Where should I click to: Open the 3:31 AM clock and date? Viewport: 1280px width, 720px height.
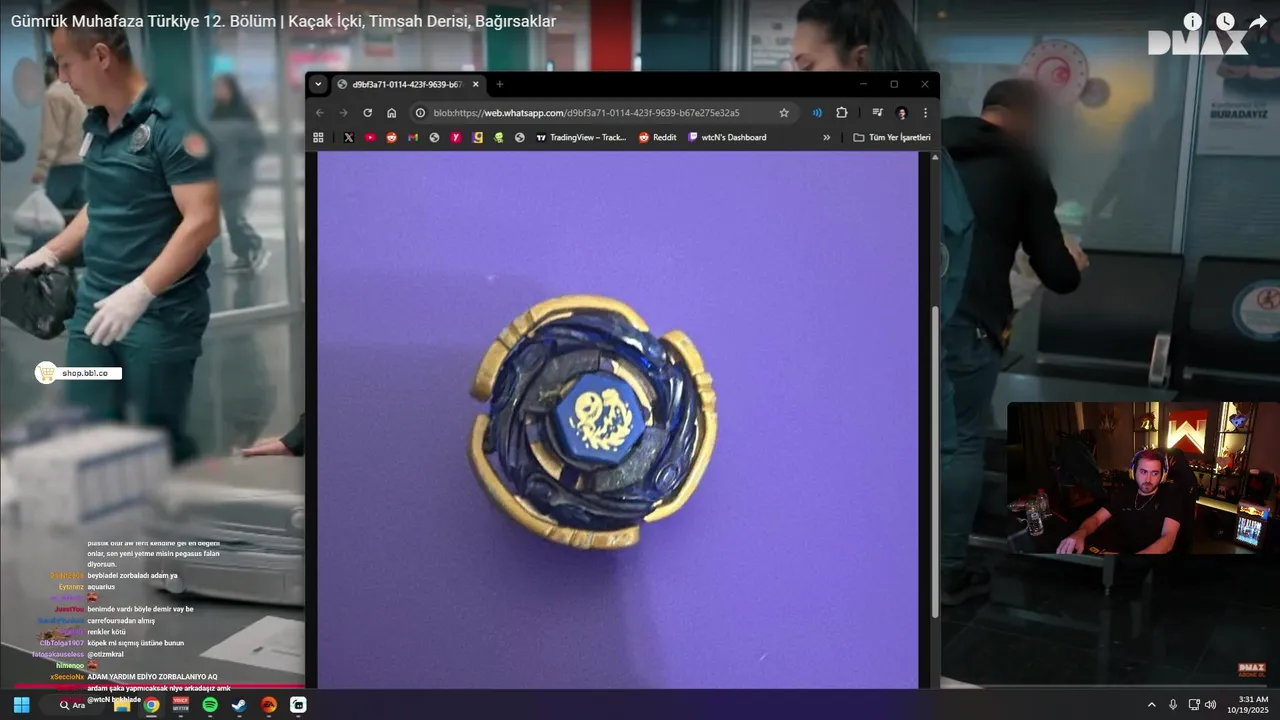1248,705
